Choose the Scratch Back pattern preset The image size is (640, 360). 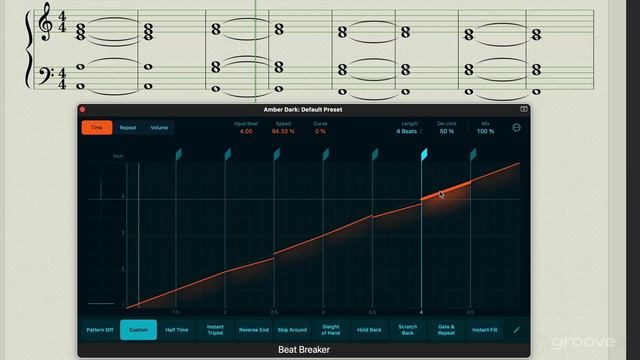coord(408,330)
